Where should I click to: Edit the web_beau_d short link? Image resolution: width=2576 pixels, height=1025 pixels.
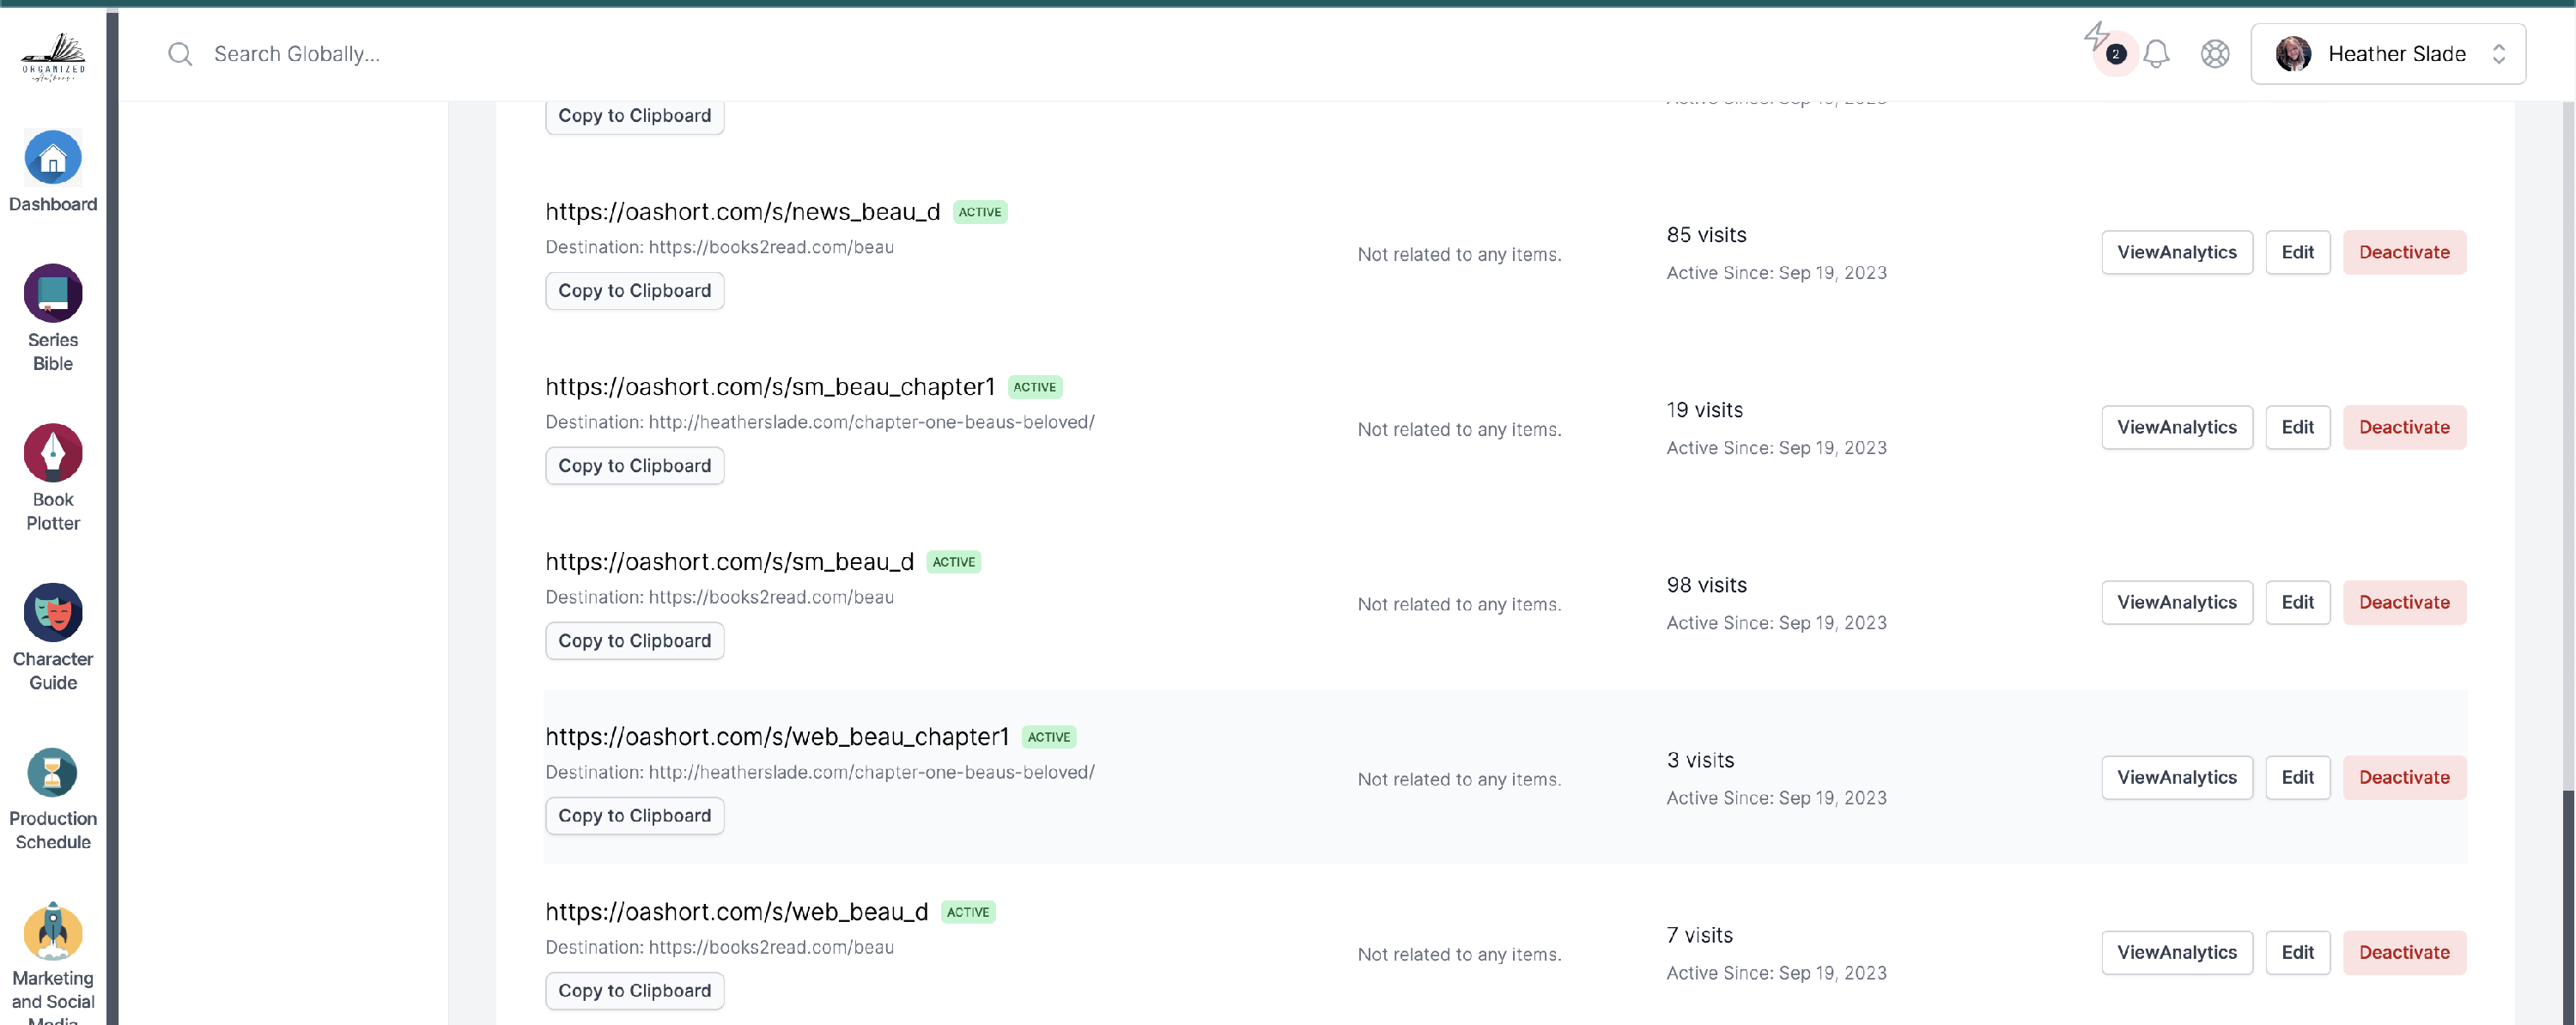(x=2297, y=952)
